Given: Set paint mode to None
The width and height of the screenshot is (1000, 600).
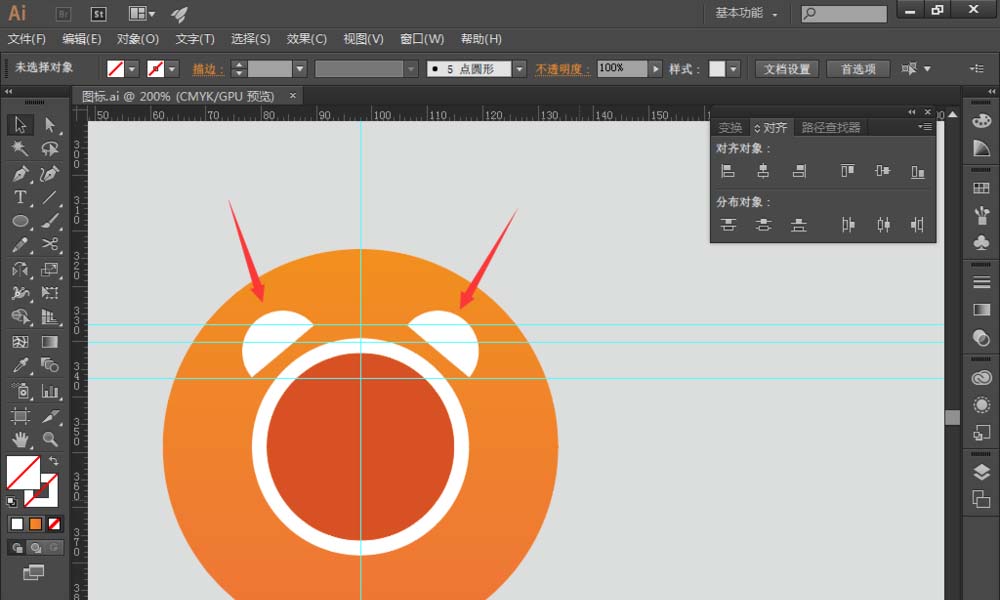Looking at the screenshot, I should (54, 524).
